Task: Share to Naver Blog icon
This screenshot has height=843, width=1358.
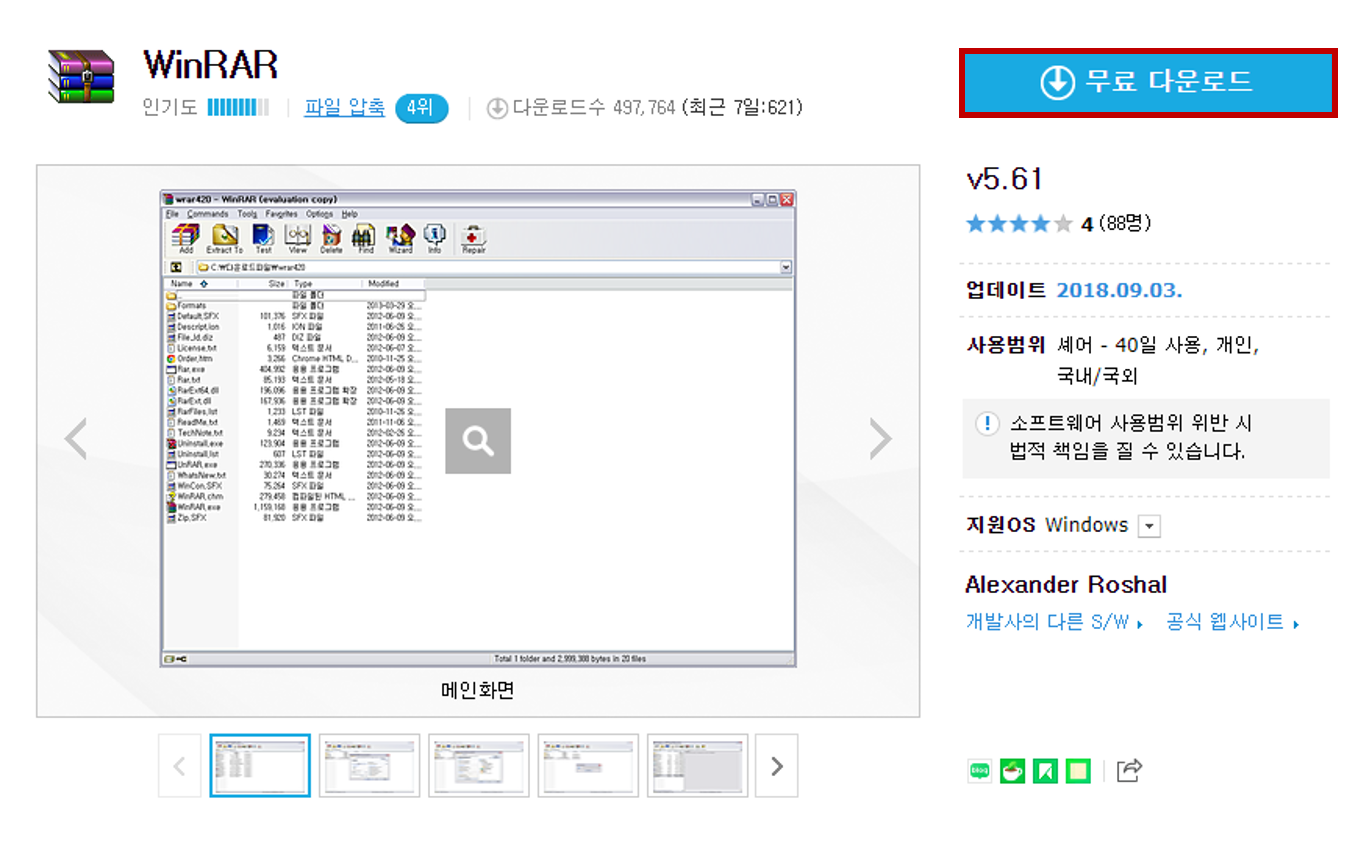Action: tap(980, 770)
